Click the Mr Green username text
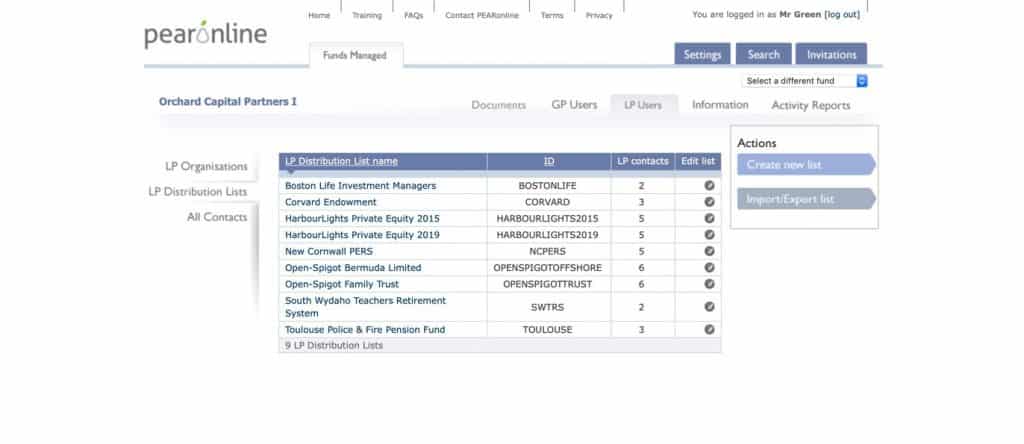This screenshot has width=1024, height=444. pyautogui.click(x=800, y=14)
